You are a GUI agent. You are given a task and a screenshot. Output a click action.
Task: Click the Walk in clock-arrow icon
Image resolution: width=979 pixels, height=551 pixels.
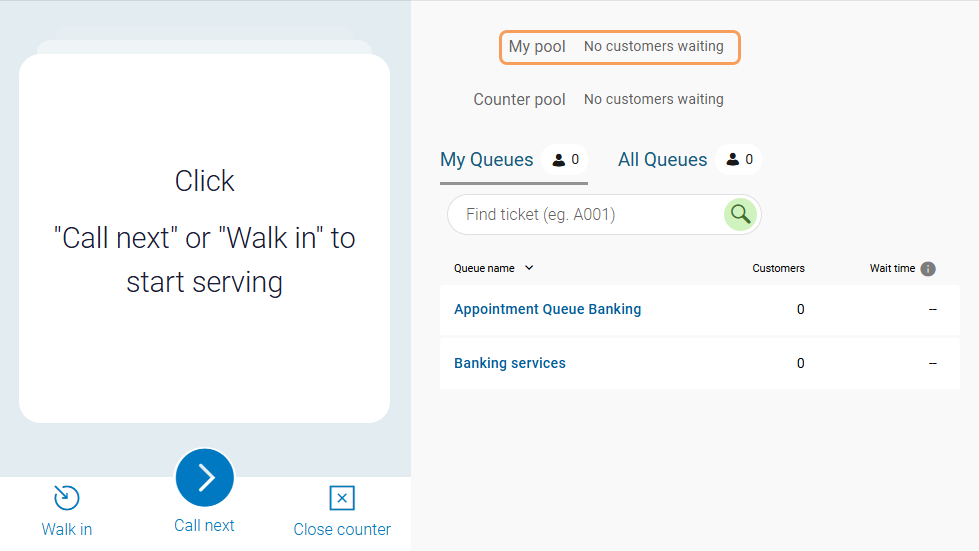click(x=66, y=498)
